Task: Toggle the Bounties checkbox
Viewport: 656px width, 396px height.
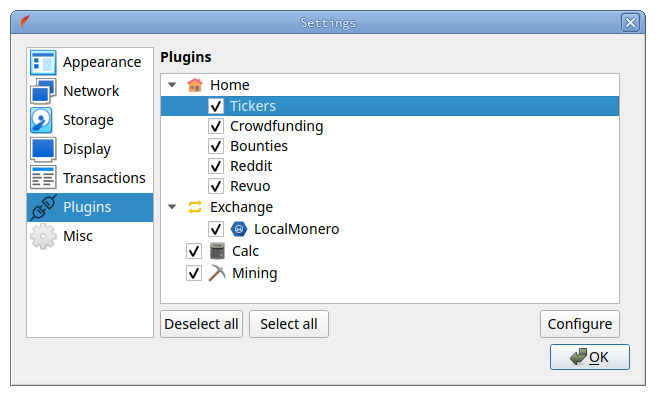Action: click(216, 146)
